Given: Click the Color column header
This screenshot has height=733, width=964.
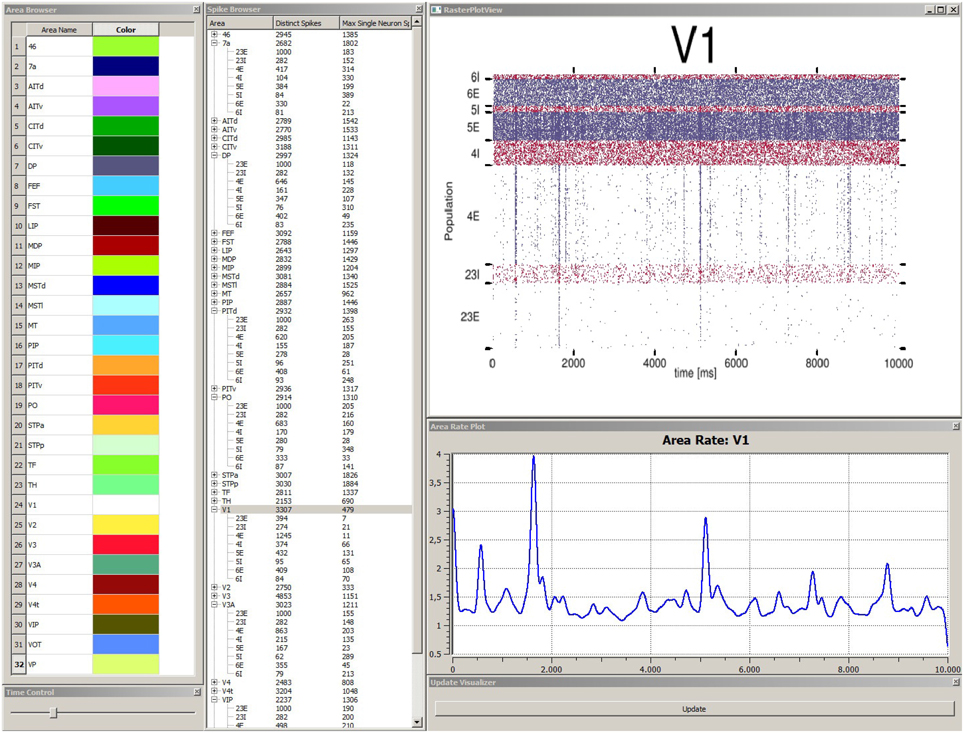Looking at the screenshot, I should coord(125,30).
